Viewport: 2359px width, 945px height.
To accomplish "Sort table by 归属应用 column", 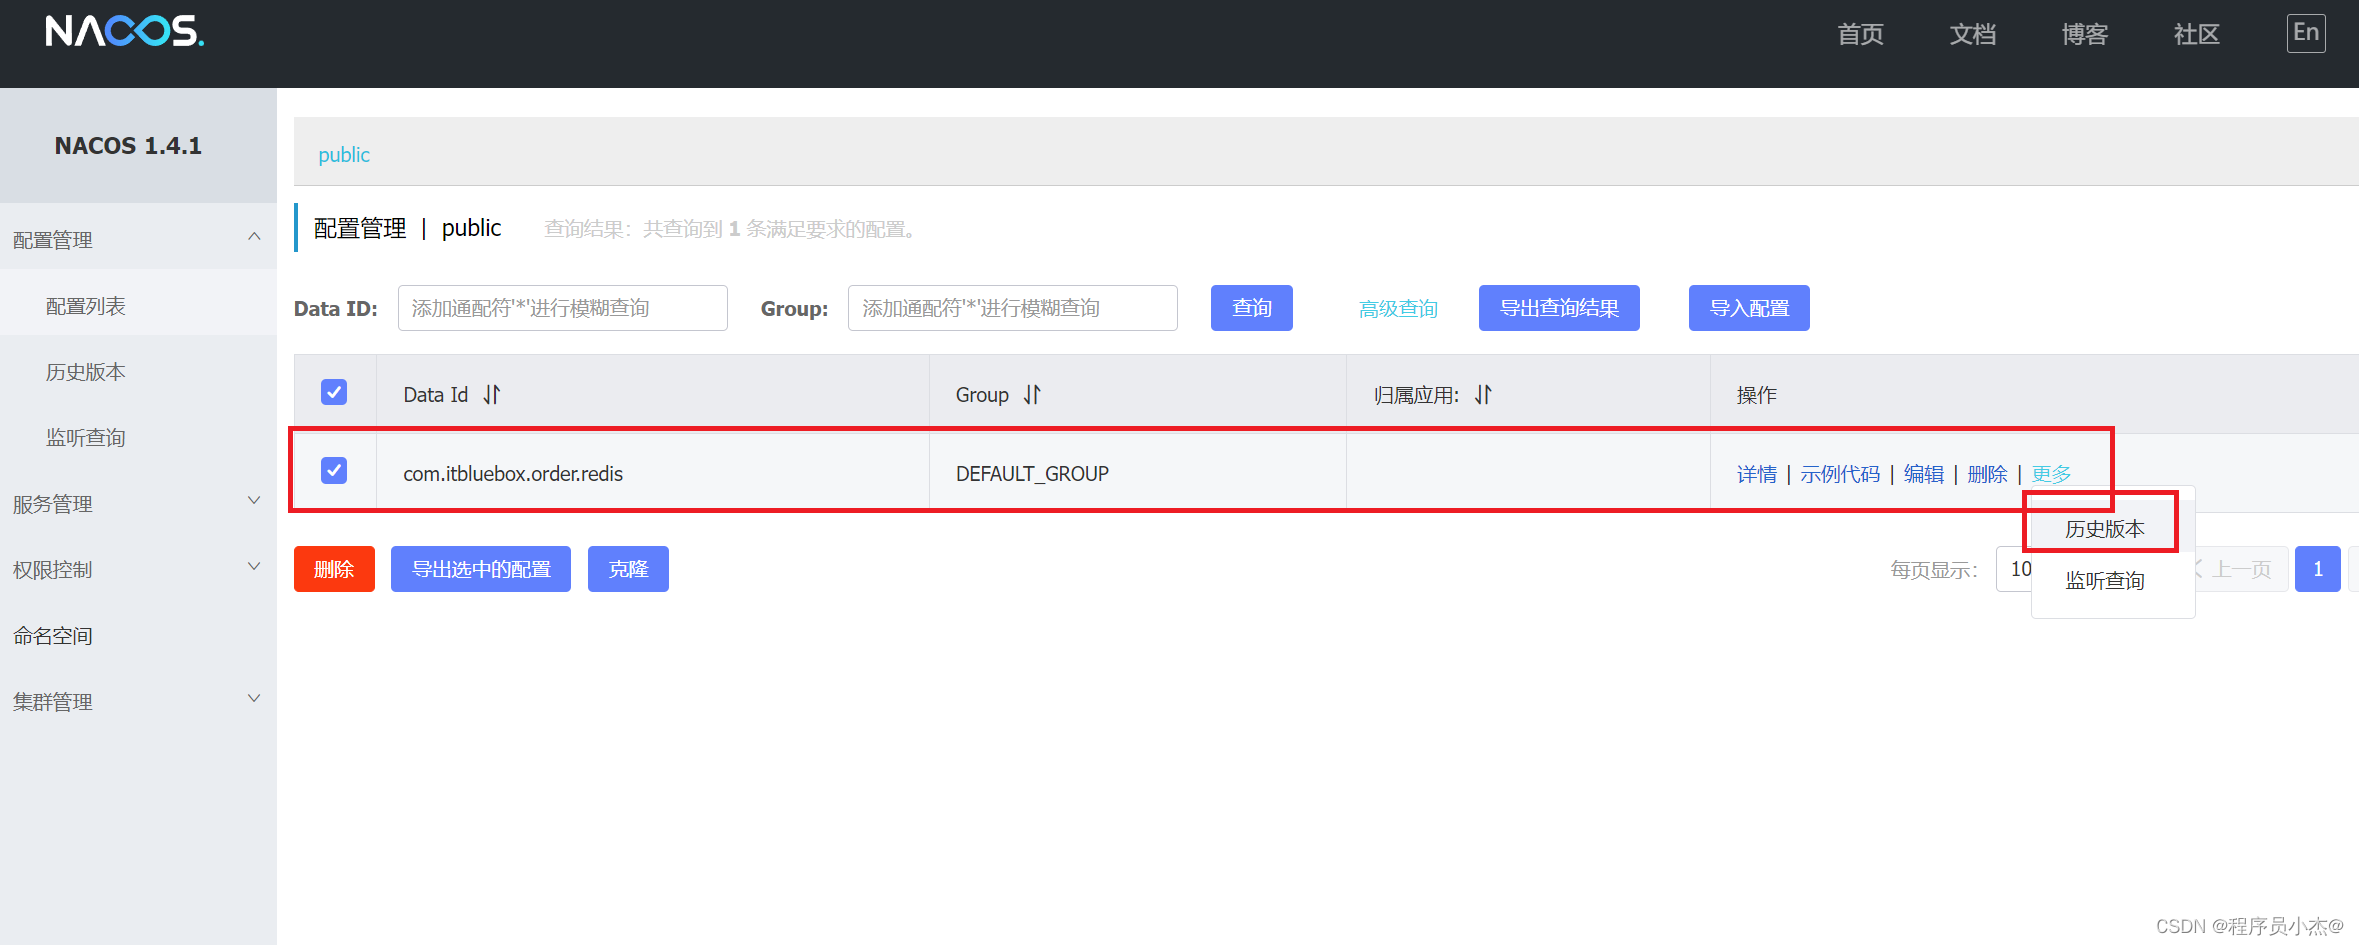I will point(1483,395).
